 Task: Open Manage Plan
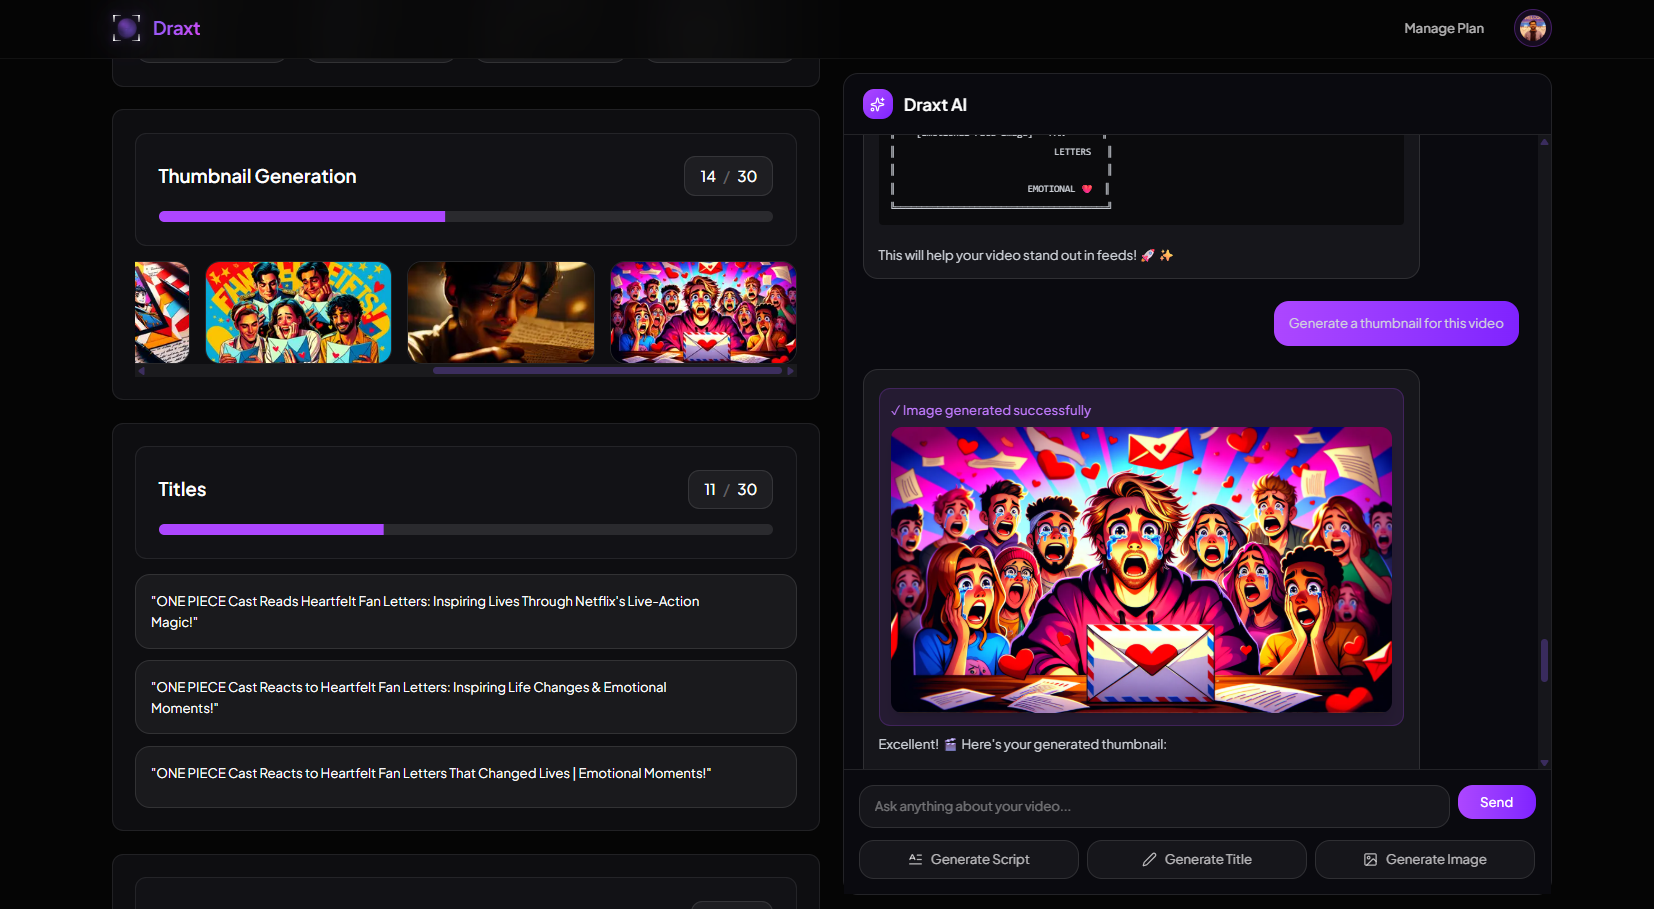click(x=1443, y=28)
